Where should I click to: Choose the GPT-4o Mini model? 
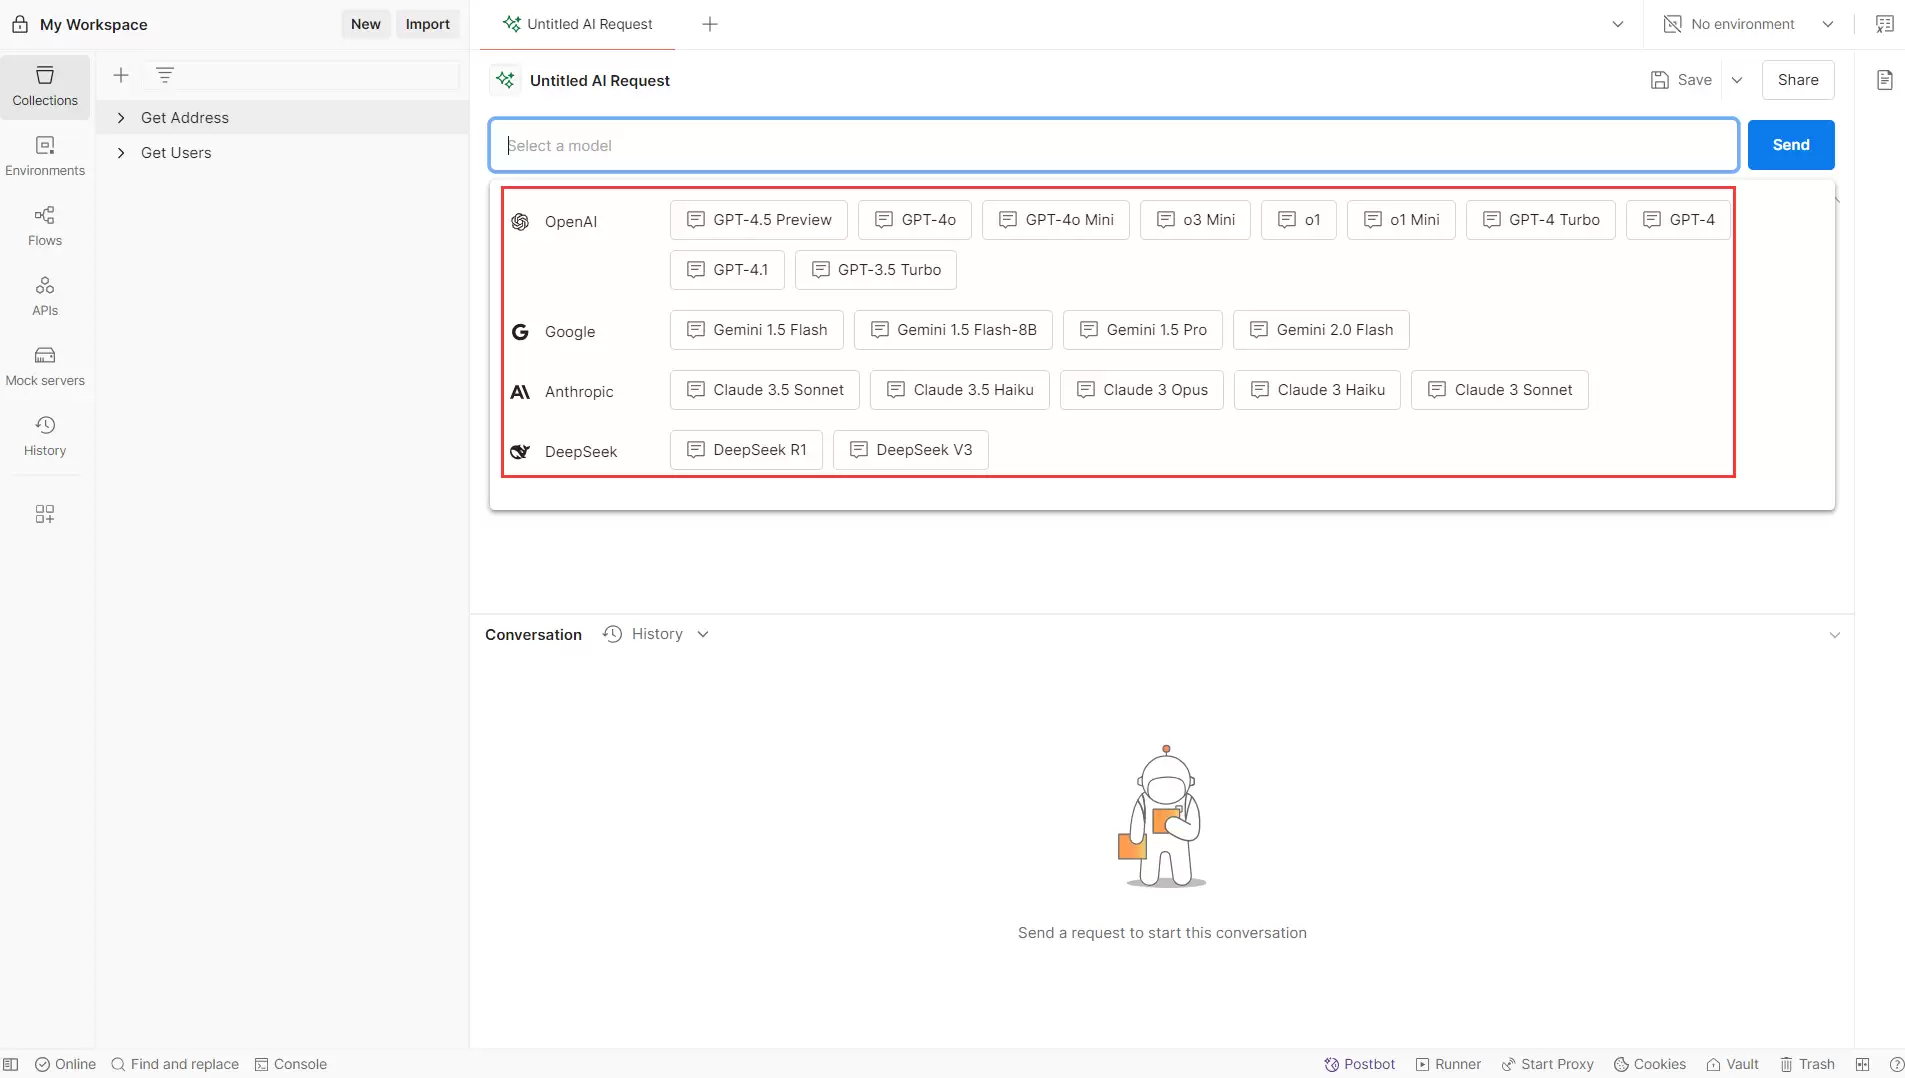[1056, 220]
